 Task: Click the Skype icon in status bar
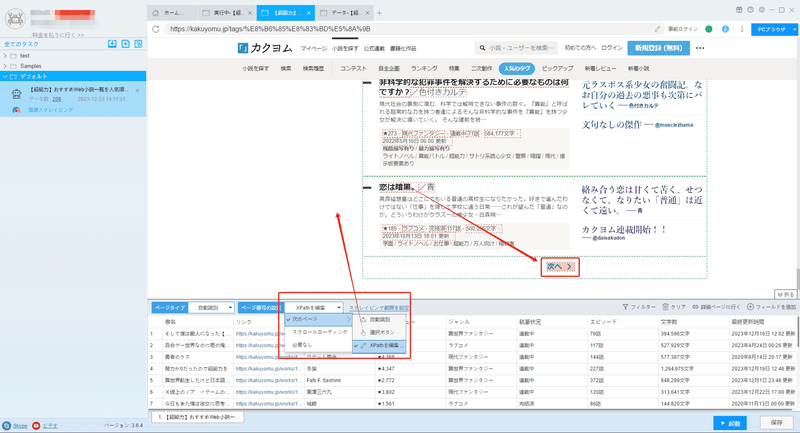(7, 425)
